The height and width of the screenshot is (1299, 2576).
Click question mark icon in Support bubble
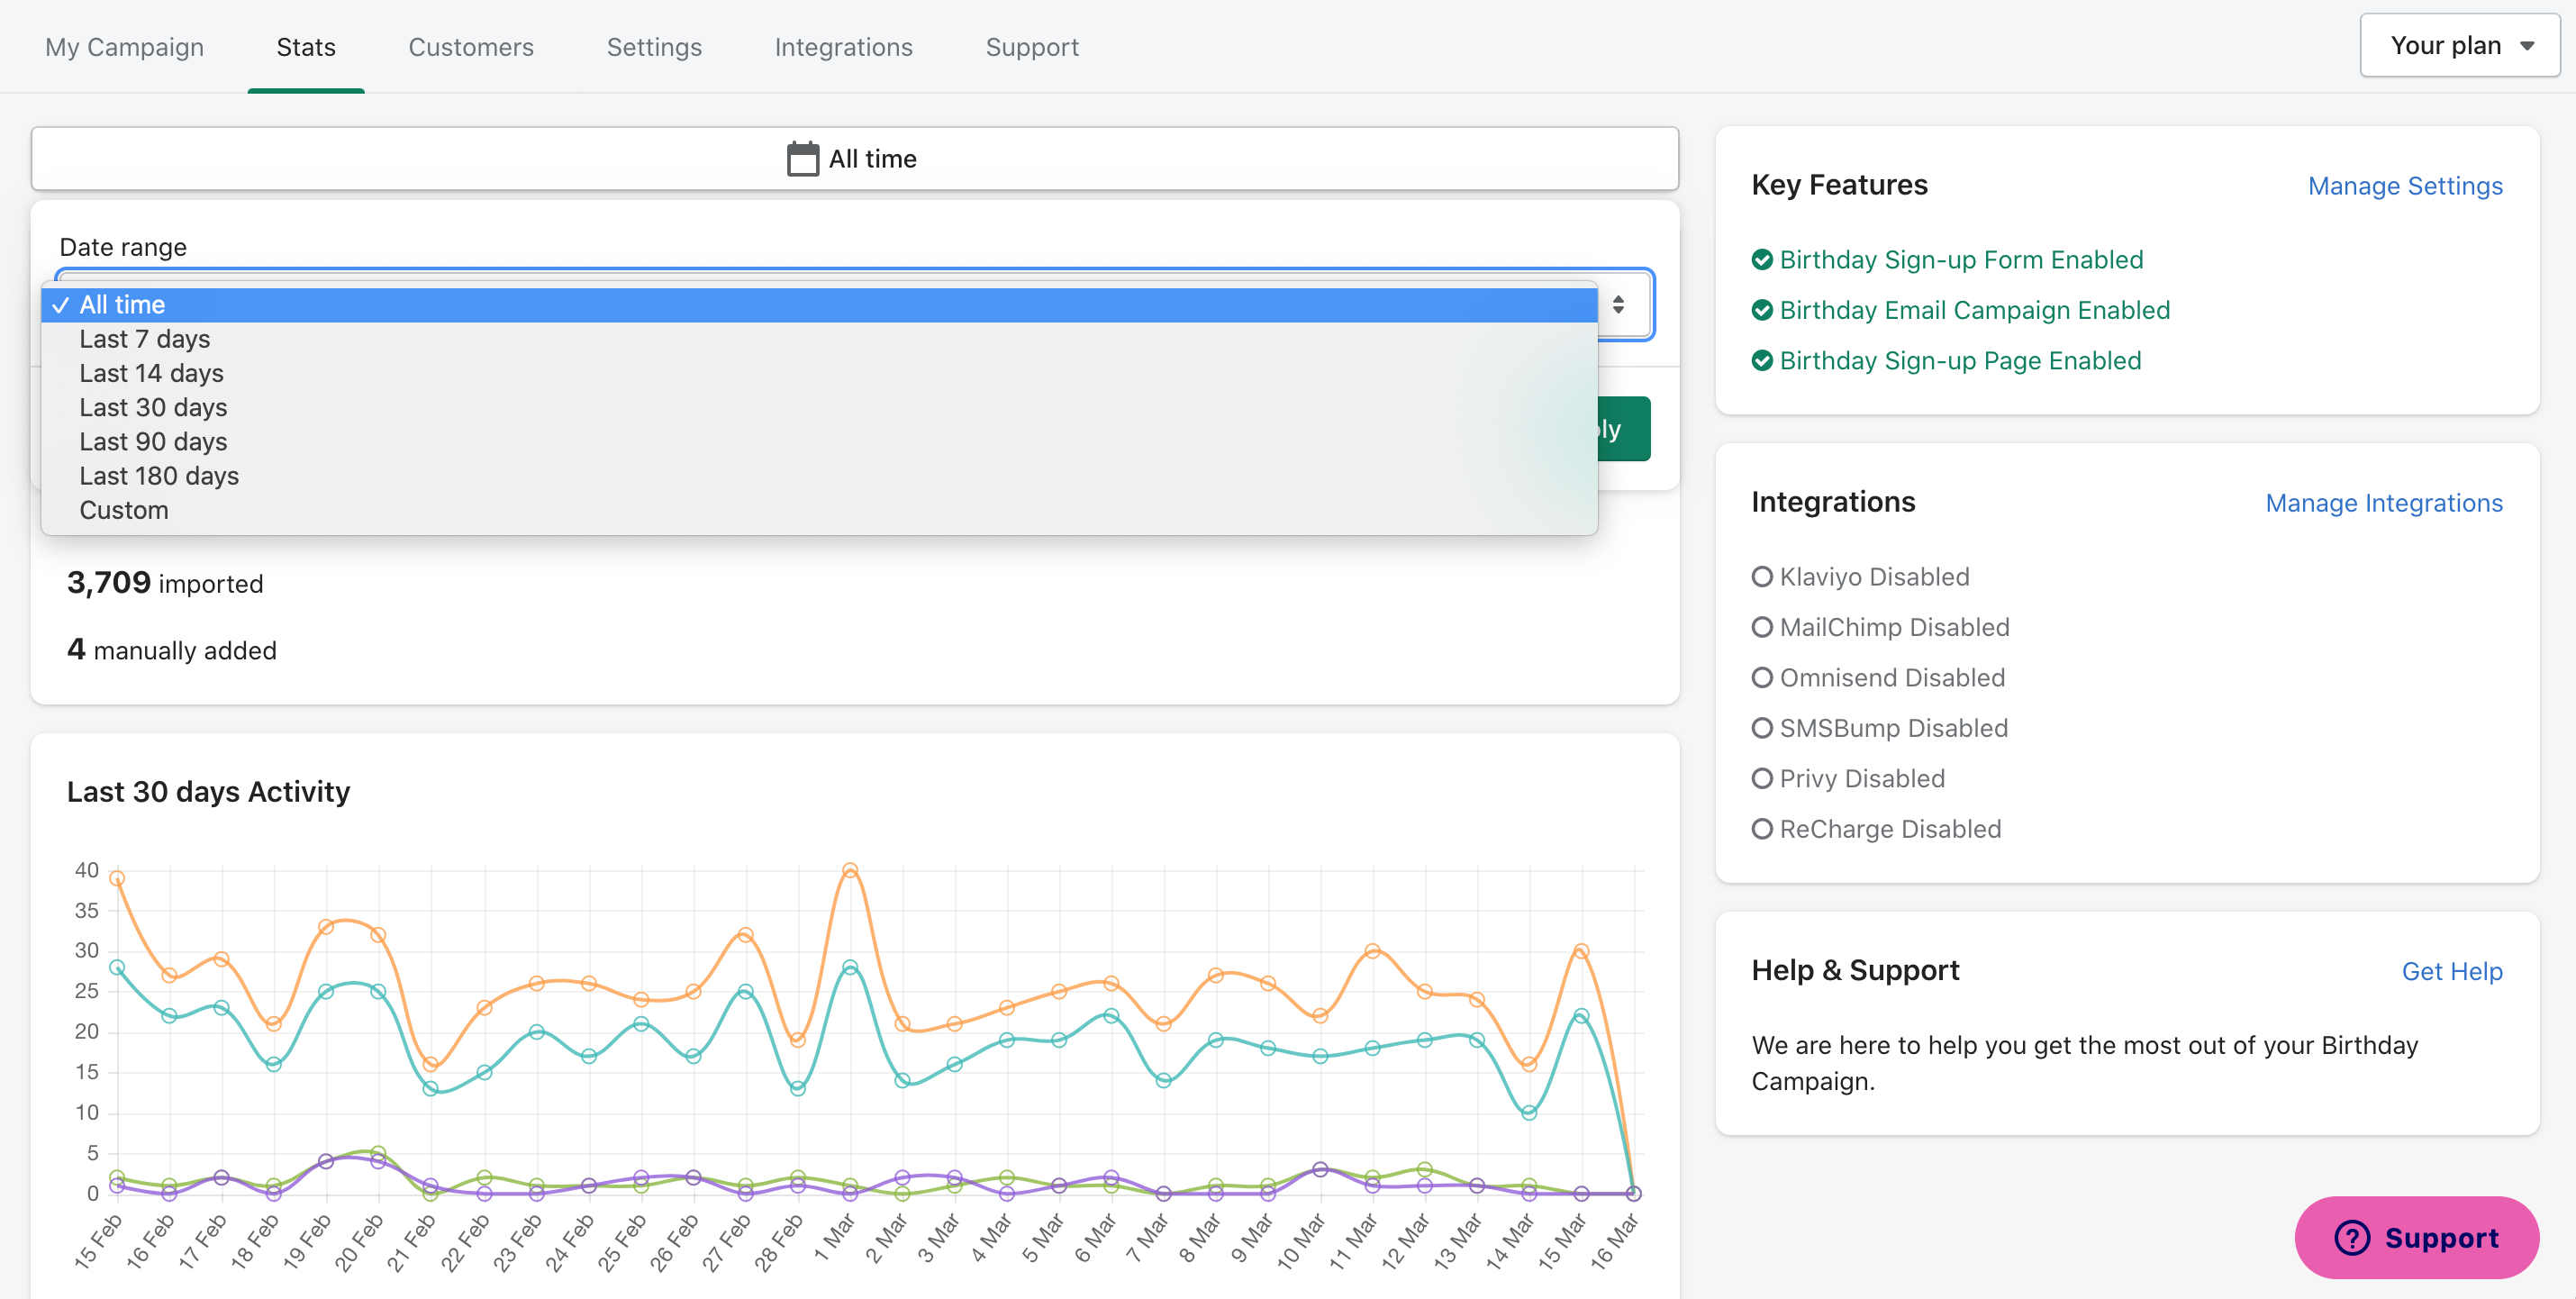click(x=2351, y=1238)
